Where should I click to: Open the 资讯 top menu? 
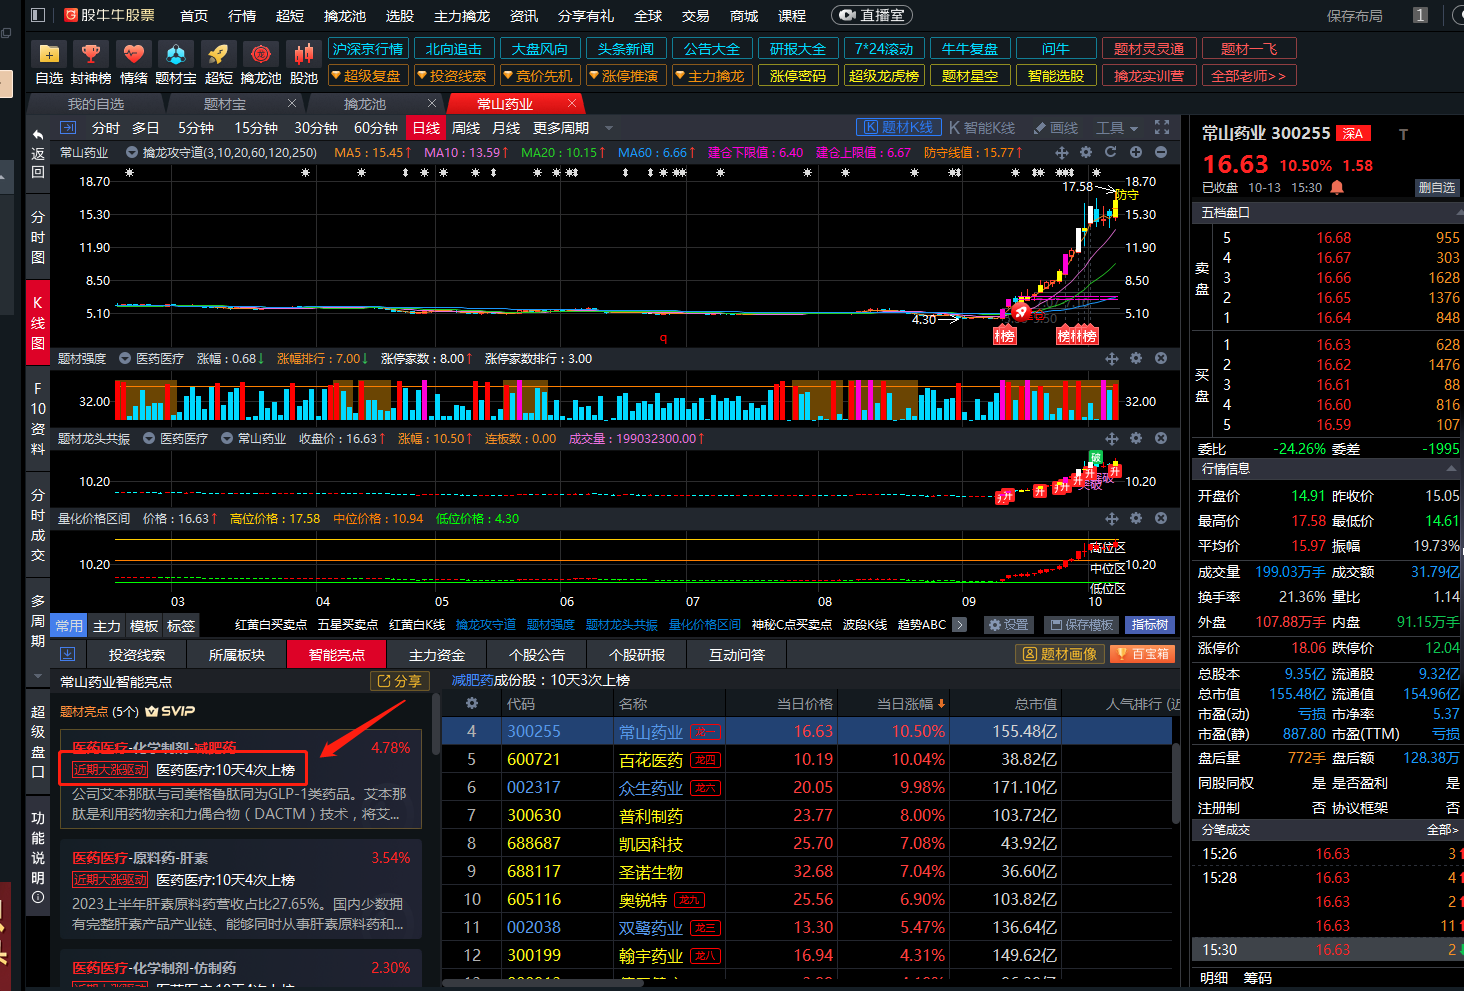pos(524,16)
